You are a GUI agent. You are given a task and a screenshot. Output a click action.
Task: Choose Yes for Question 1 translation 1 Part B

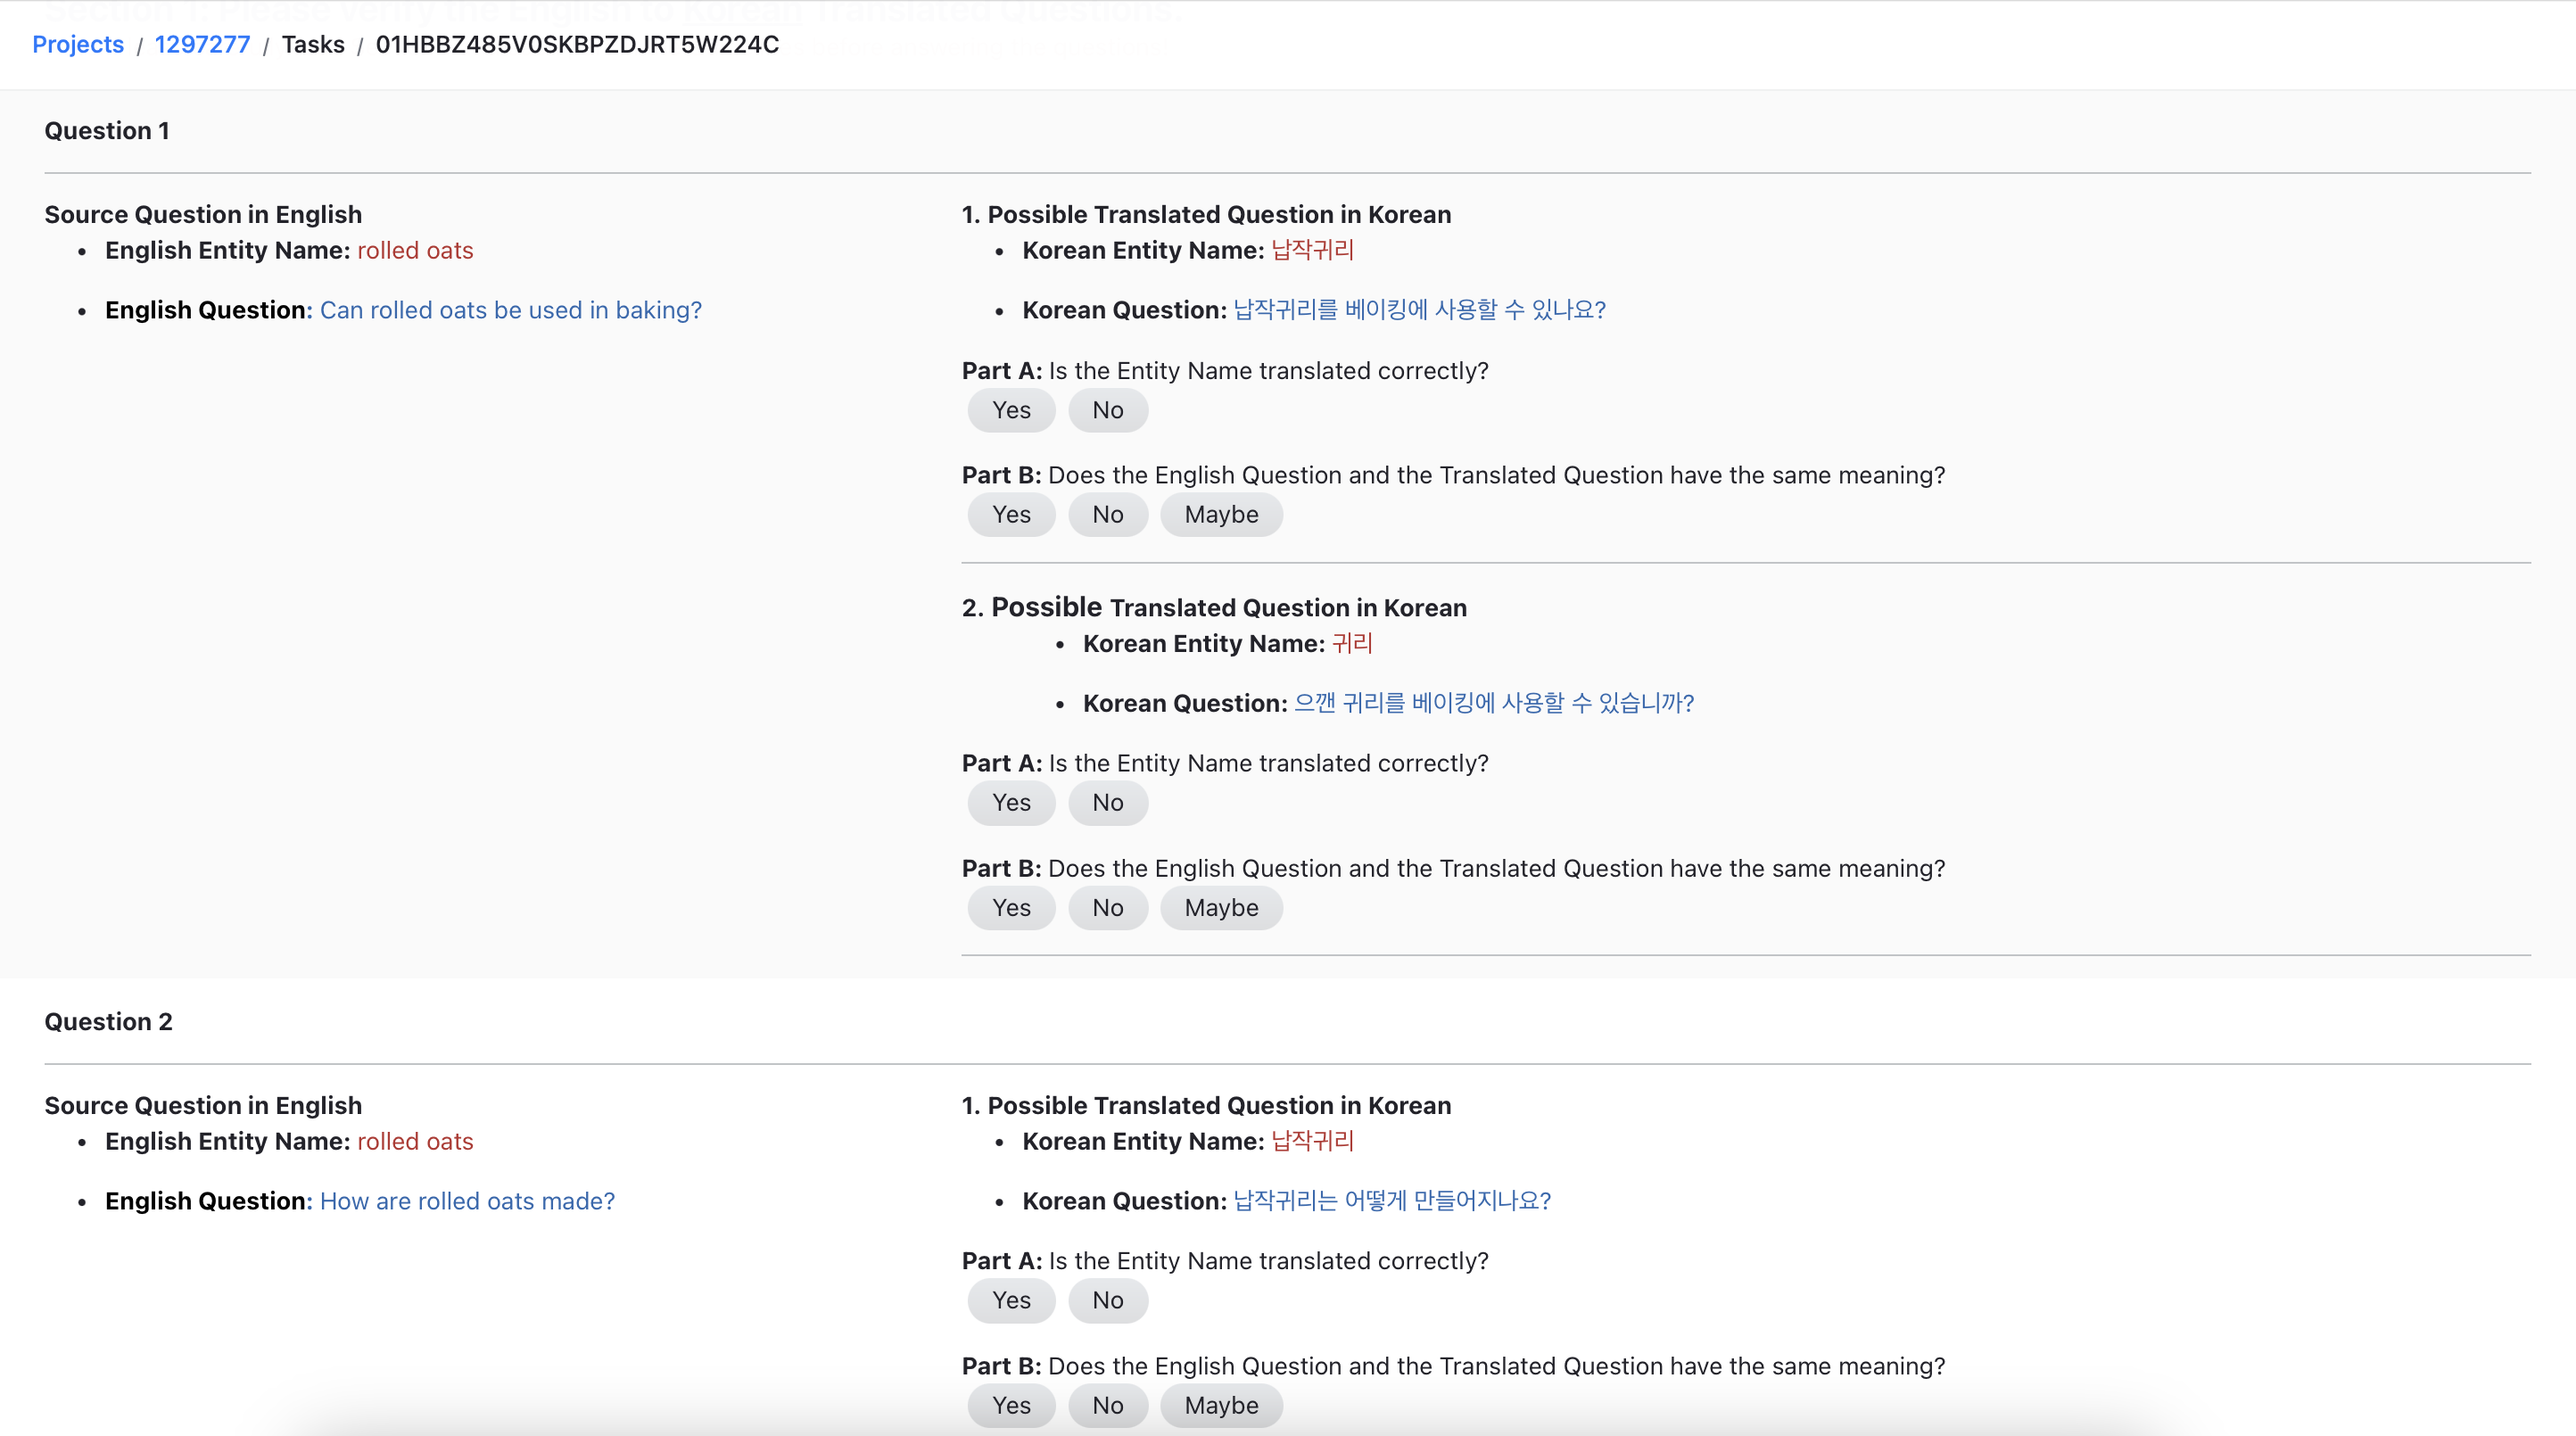pyautogui.click(x=1011, y=514)
